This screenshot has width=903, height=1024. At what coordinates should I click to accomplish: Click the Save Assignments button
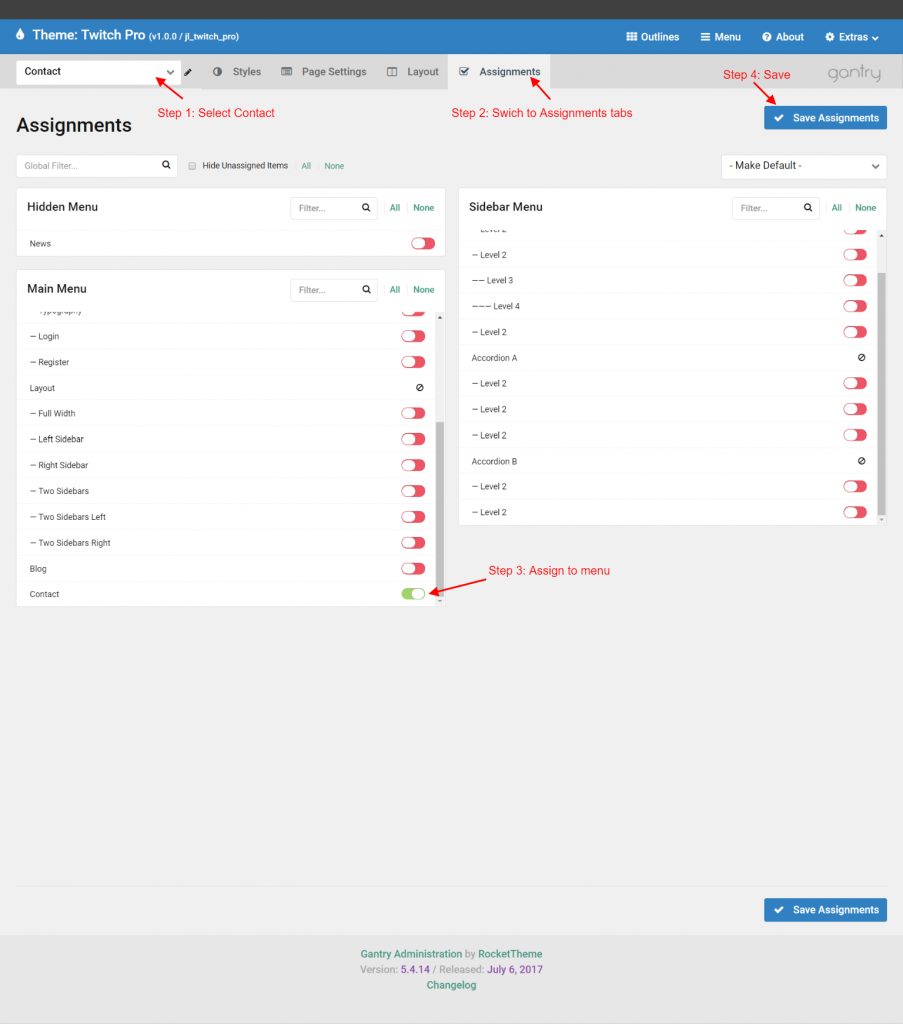click(x=825, y=117)
